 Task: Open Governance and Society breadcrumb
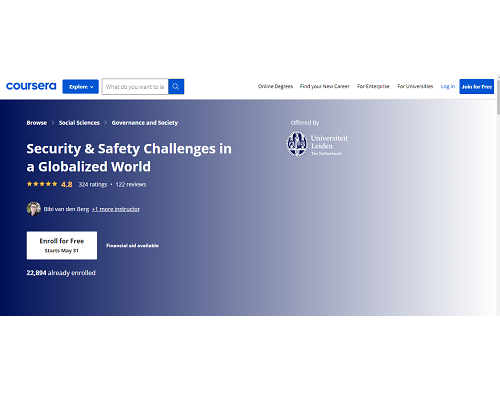coord(145,123)
